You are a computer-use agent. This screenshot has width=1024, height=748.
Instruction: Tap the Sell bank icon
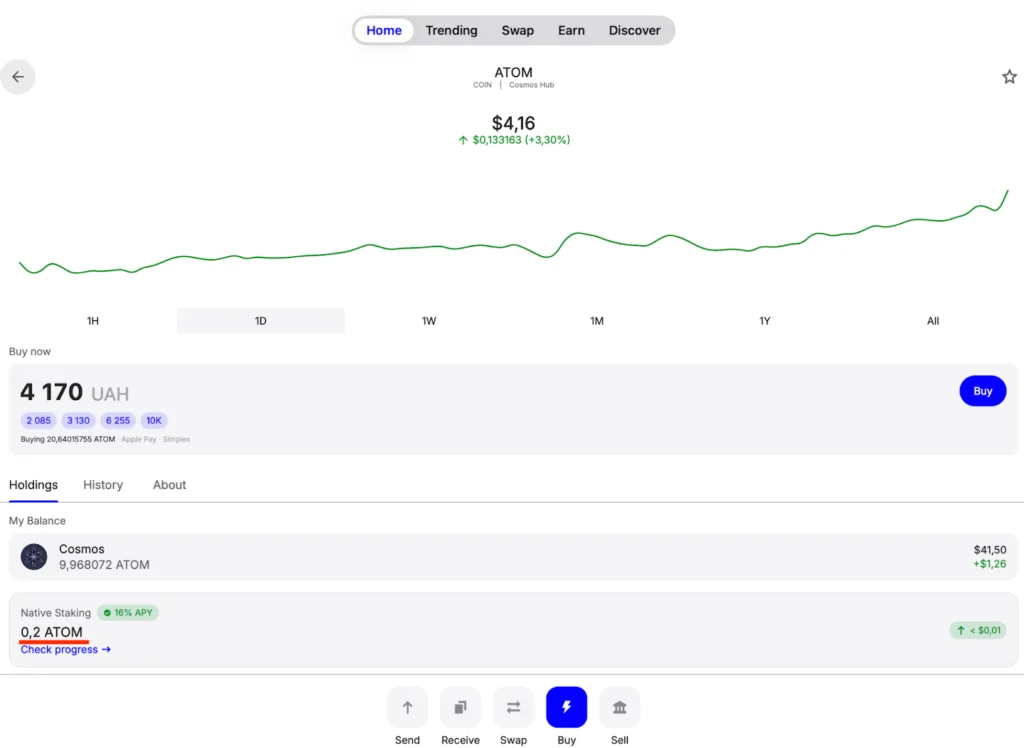[x=619, y=708]
